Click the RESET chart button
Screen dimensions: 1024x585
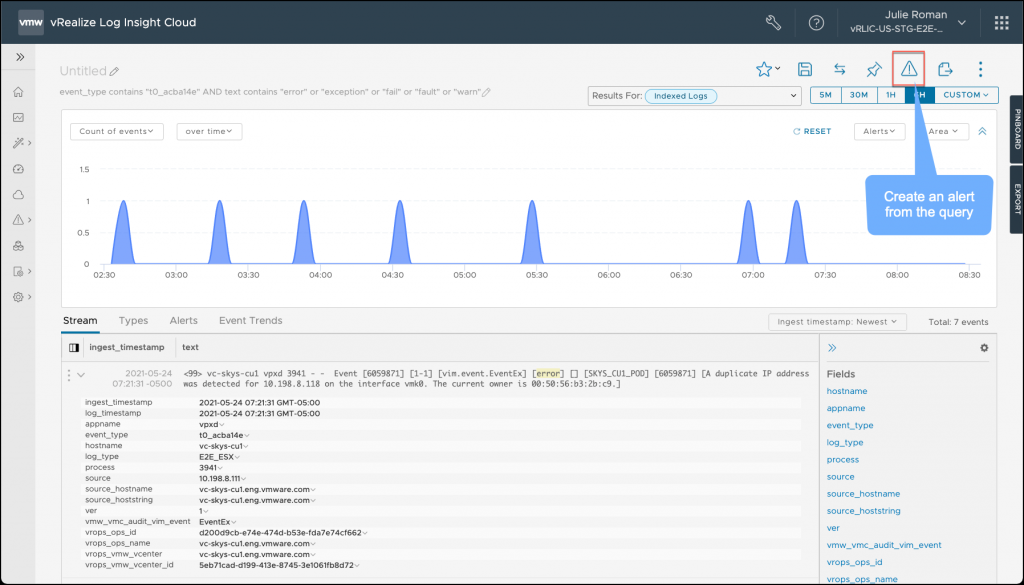[x=811, y=131]
